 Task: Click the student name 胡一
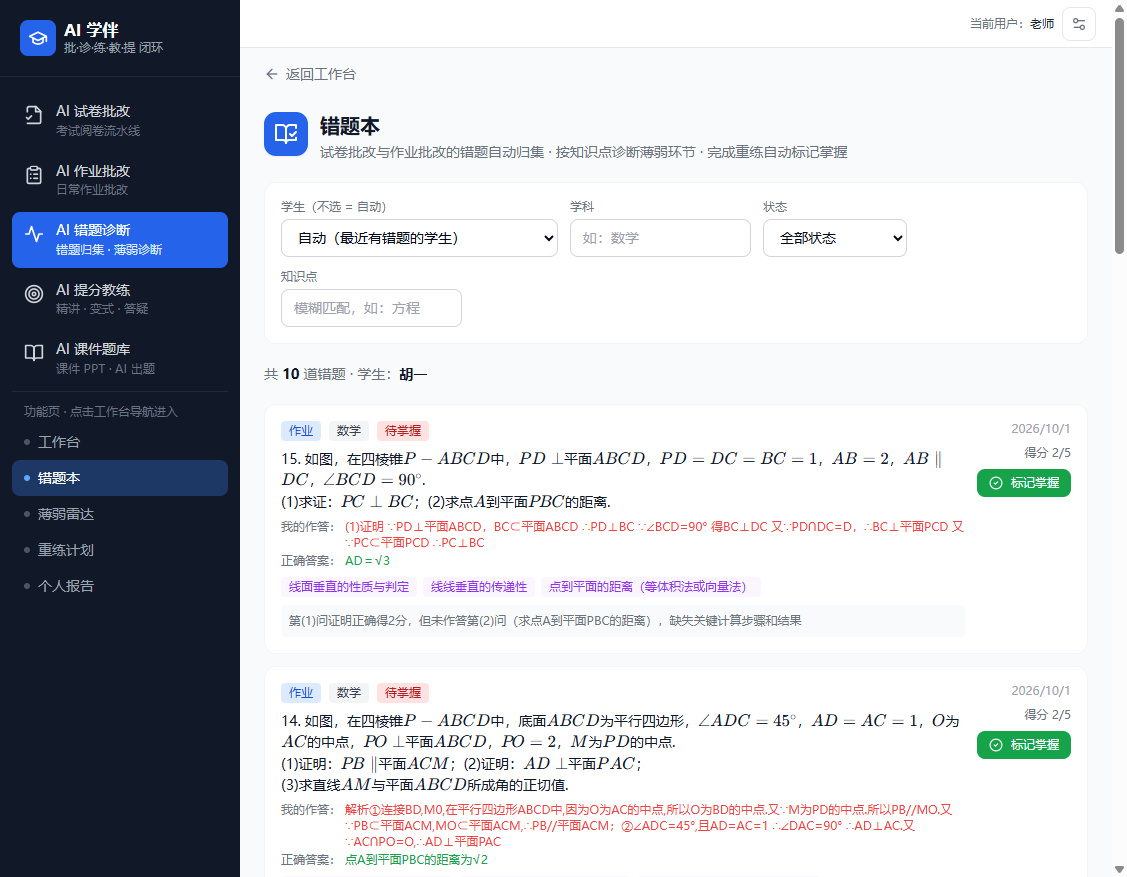click(413, 375)
